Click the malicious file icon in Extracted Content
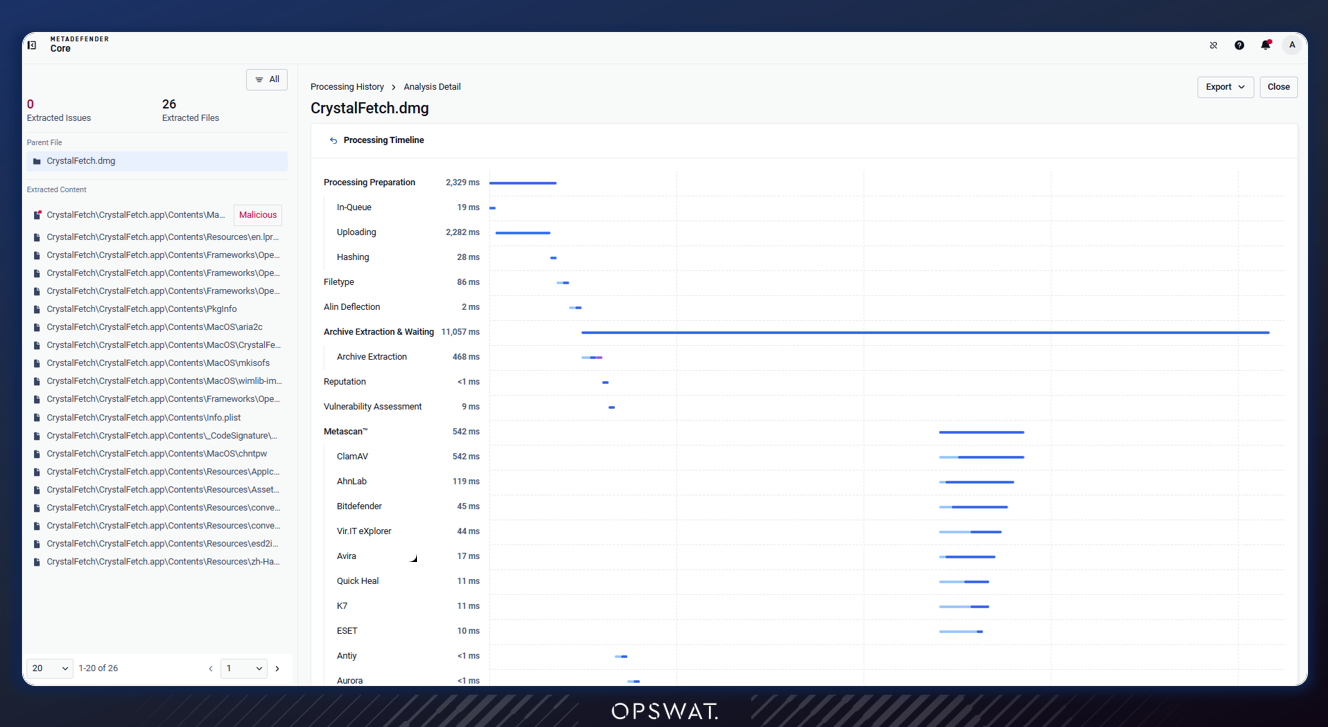 (x=37, y=215)
